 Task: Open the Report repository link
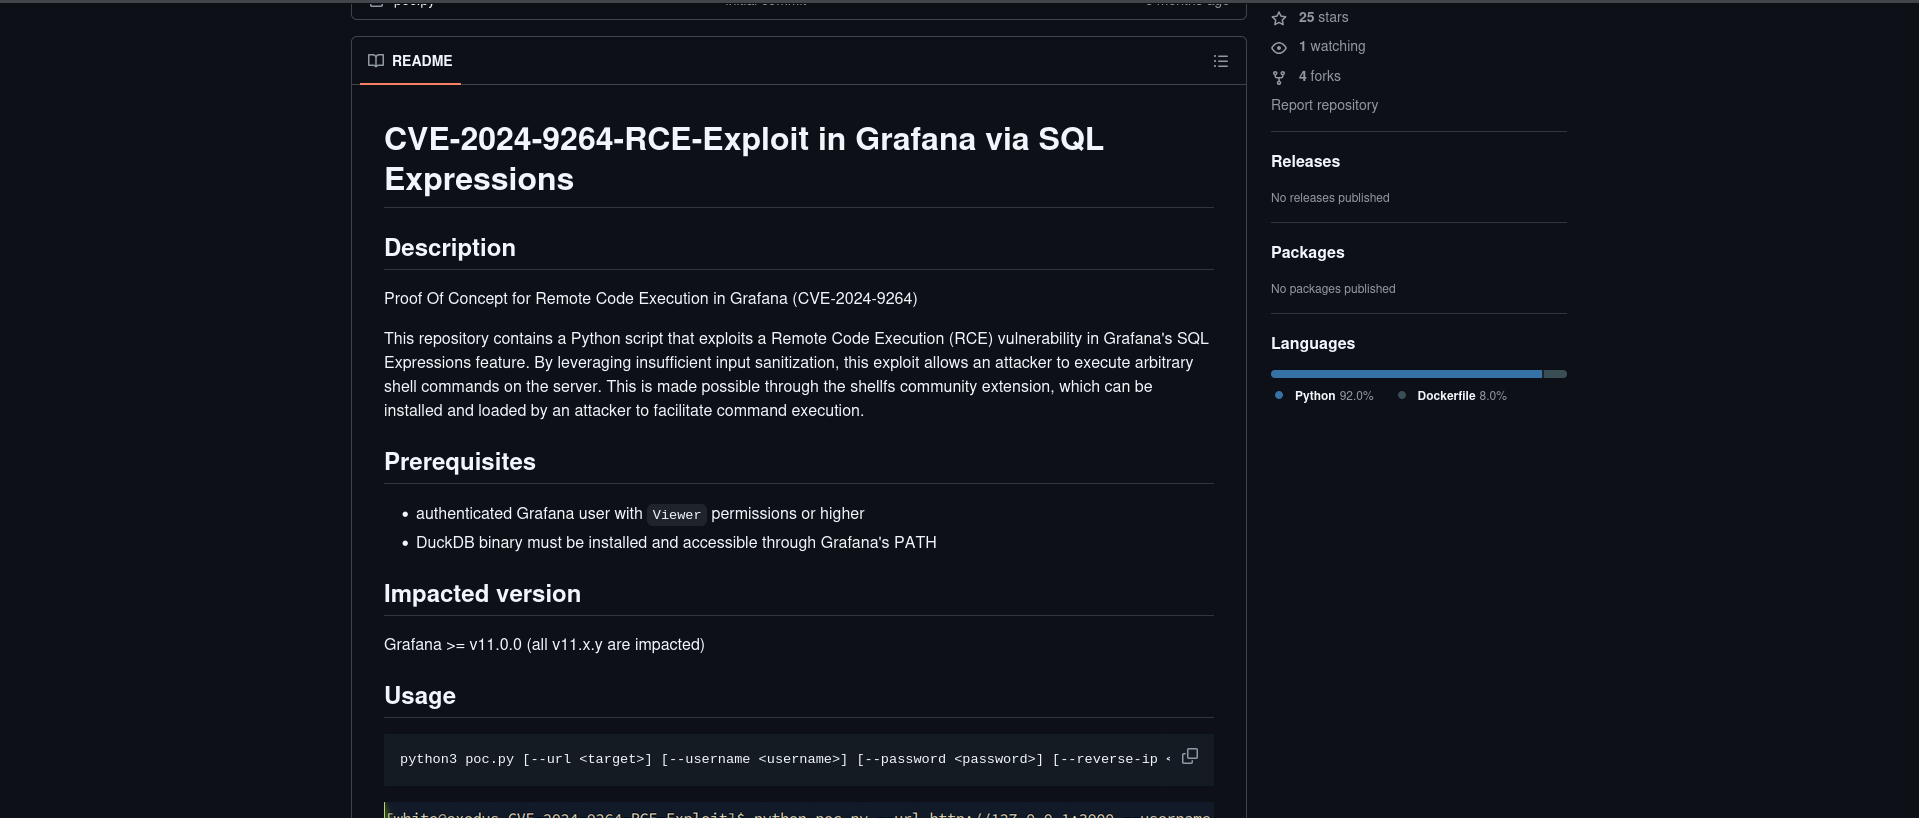1324,105
